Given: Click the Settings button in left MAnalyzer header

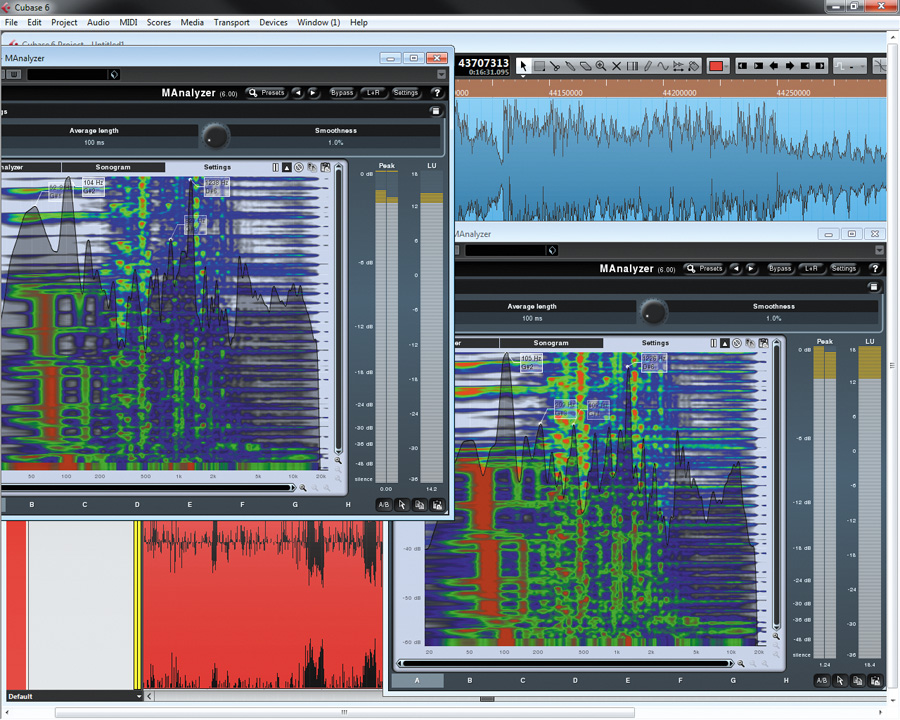Looking at the screenshot, I should [x=405, y=93].
